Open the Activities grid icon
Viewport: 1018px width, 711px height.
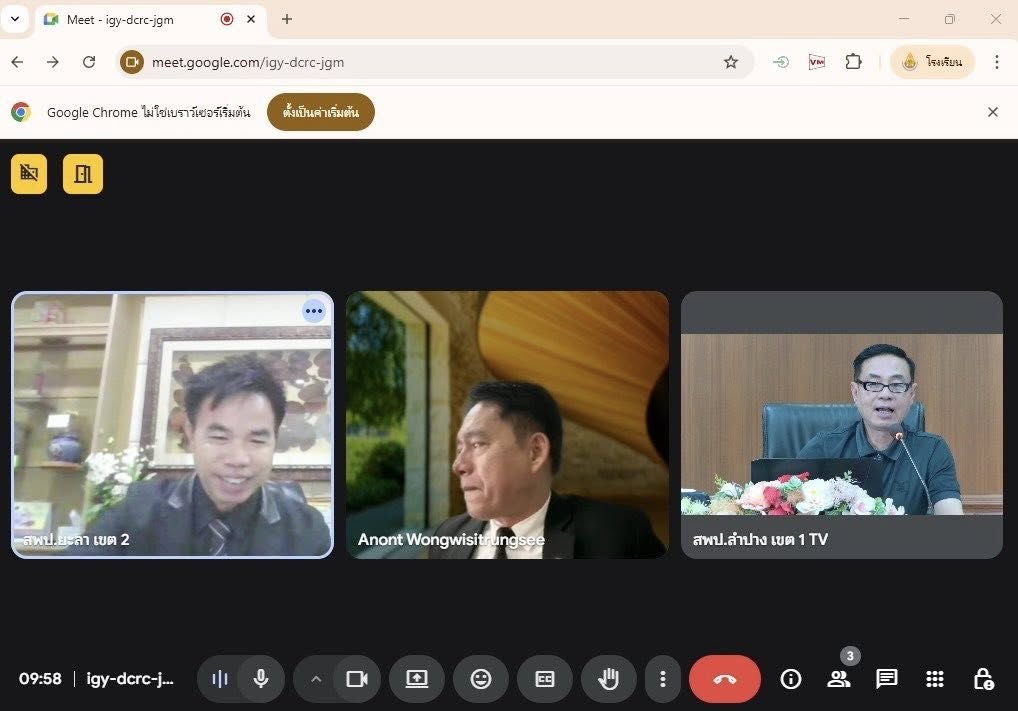pos(935,679)
